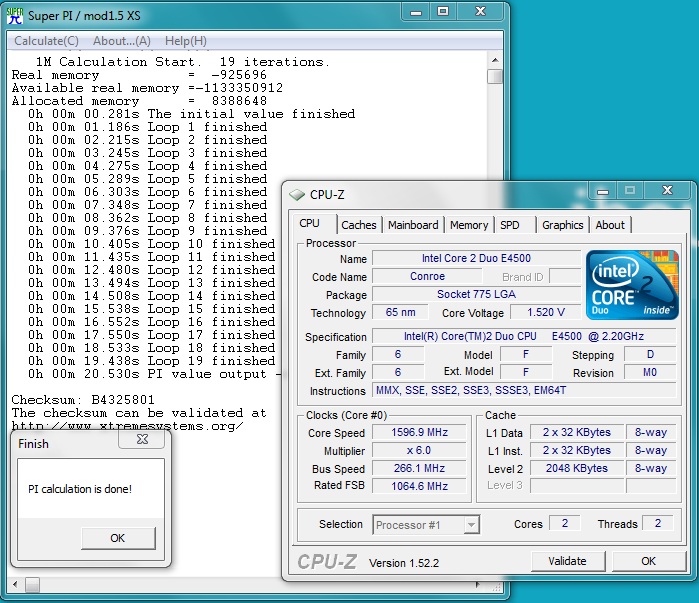Click the horizontal scroll left arrow in Super PI
The width and height of the screenshot is (699, 603).
pyautogui.click(x=16, y=584)
